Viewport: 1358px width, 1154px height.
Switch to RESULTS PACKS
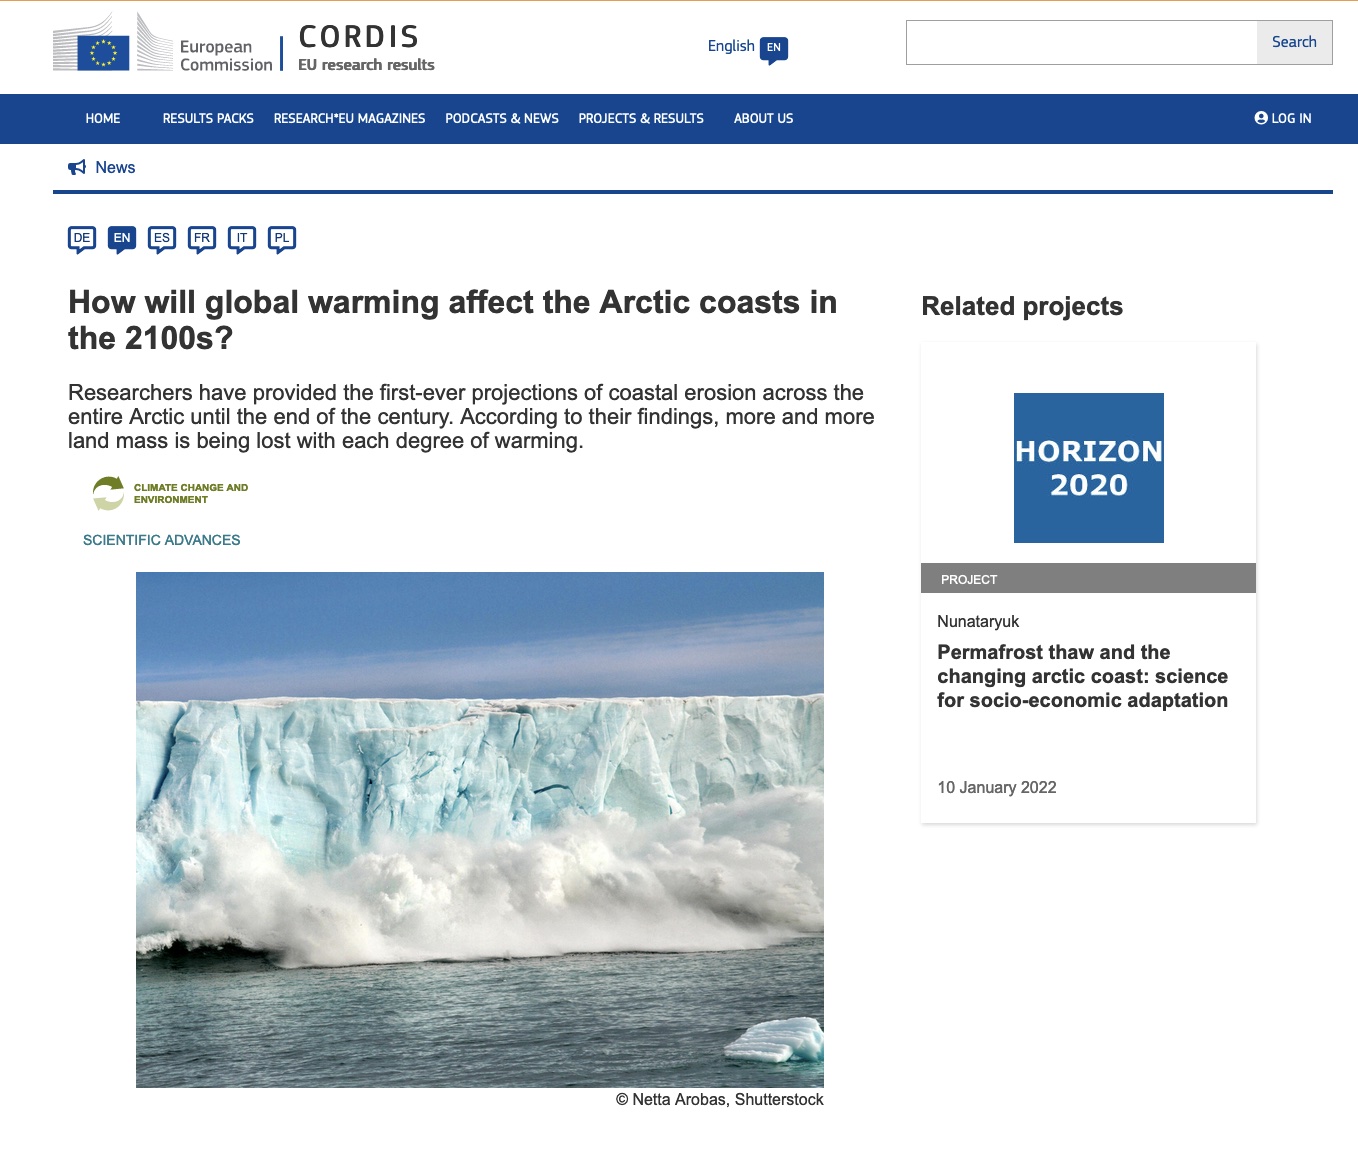(x=207, y=118)
